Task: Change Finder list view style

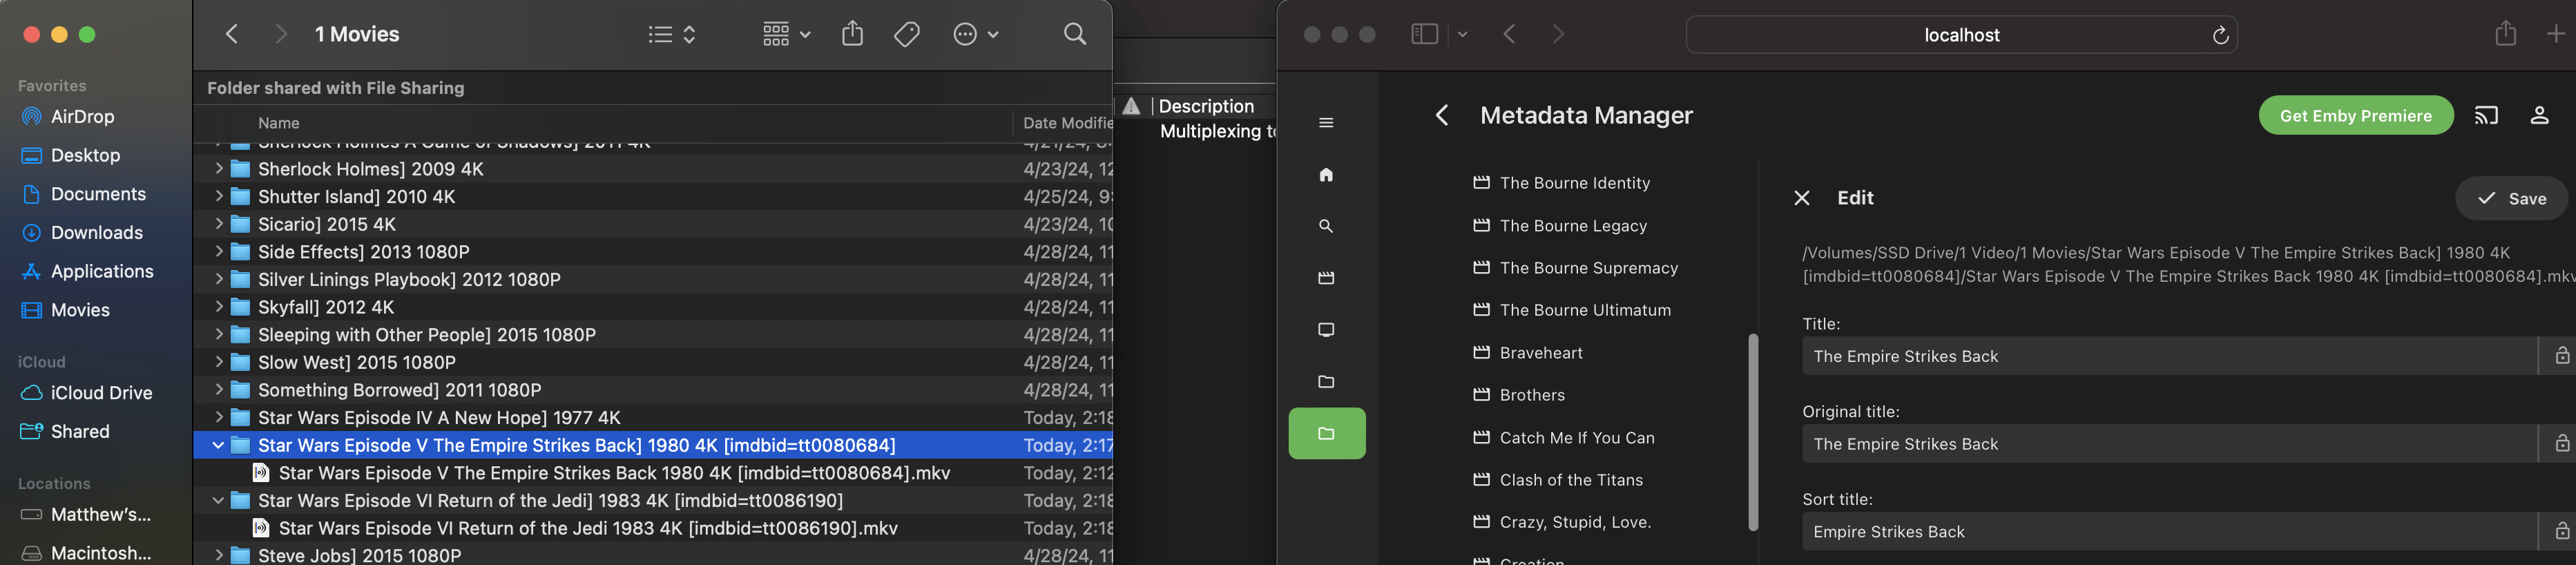Action: click(671, 34)
